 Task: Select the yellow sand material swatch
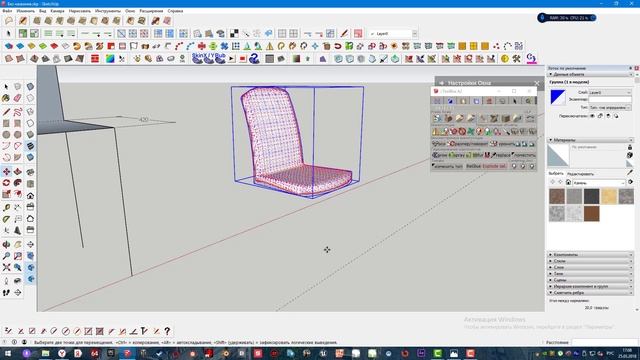609,196
